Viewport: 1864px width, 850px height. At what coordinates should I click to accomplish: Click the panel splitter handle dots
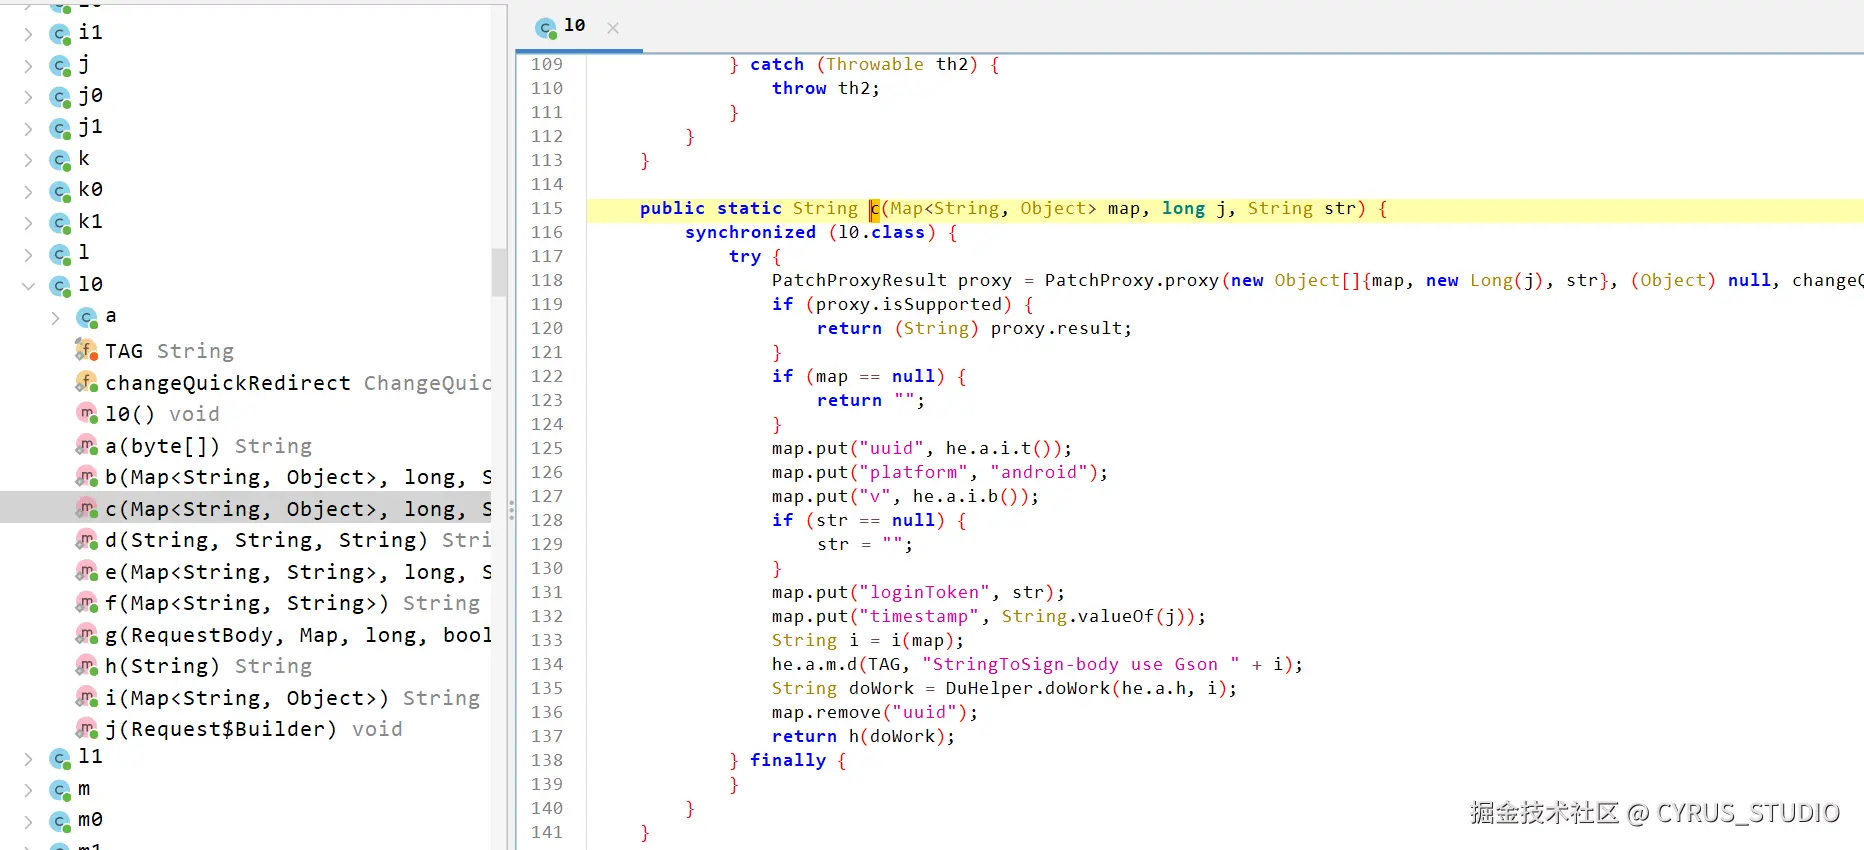(x=511, y=510)
